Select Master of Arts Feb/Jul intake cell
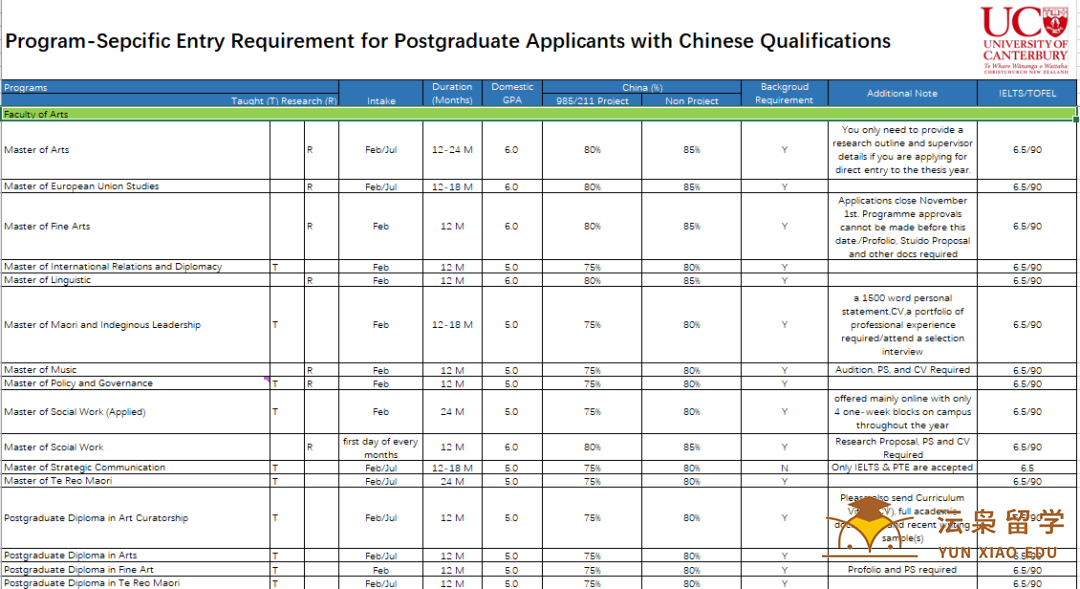1080x589 pixels. [381, 150]
